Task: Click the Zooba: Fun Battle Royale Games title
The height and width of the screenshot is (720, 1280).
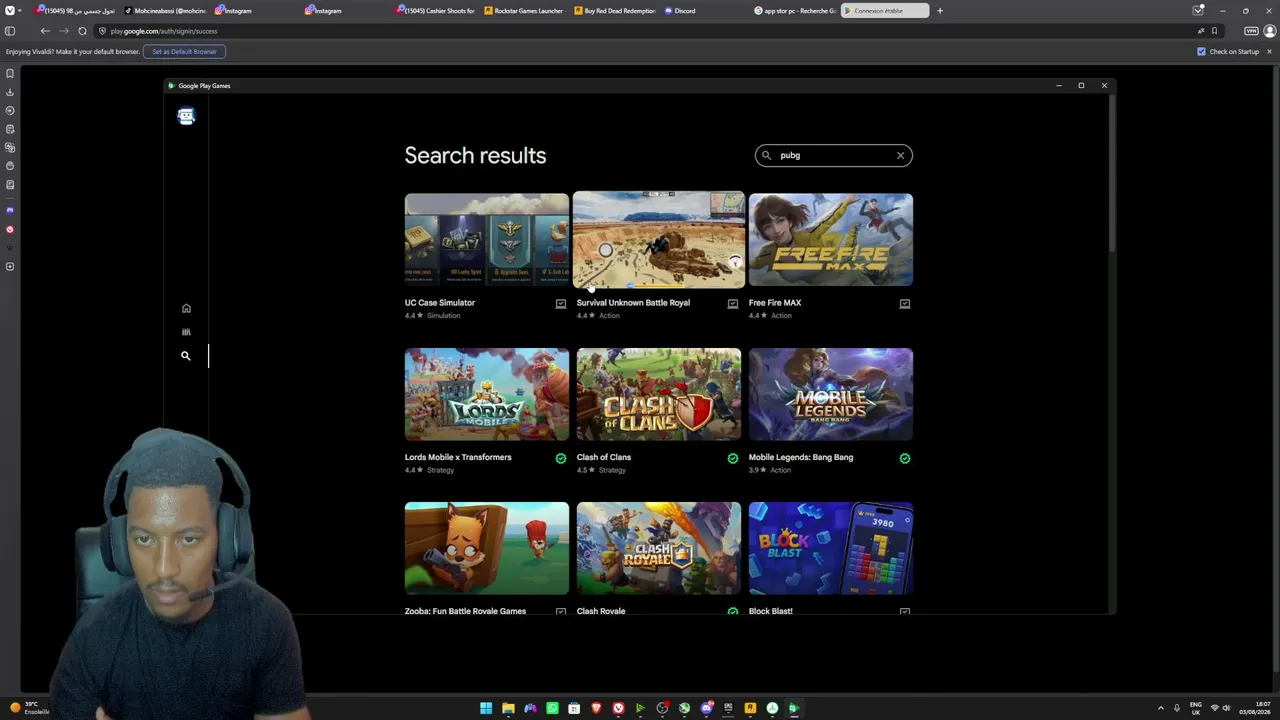Action: pyautogui.click(x=465, y=611)
